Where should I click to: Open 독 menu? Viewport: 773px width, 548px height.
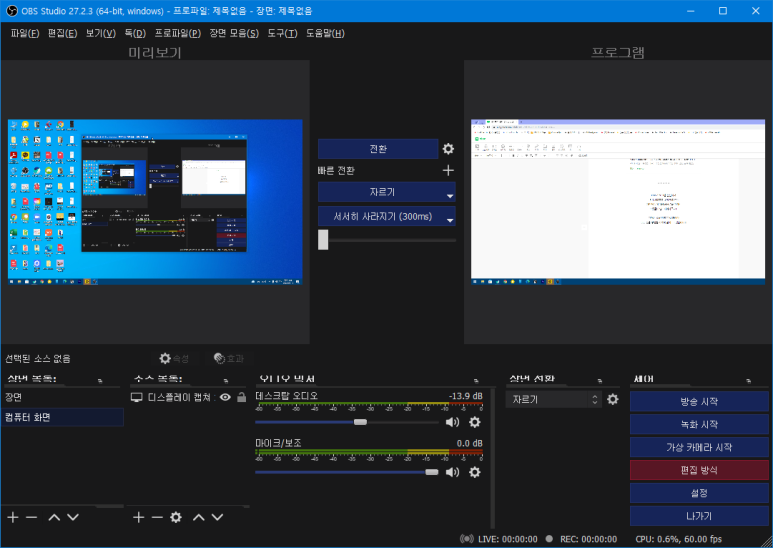135,33
